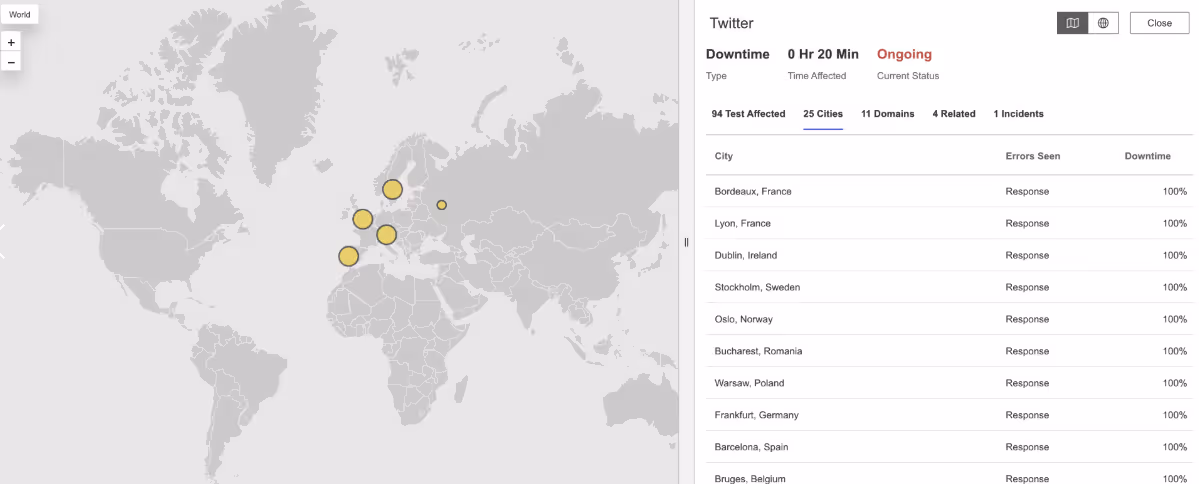Switch to globe view icon
Screen dimensions: 1199x484
pyautogui.click(x=1103, y=23)
